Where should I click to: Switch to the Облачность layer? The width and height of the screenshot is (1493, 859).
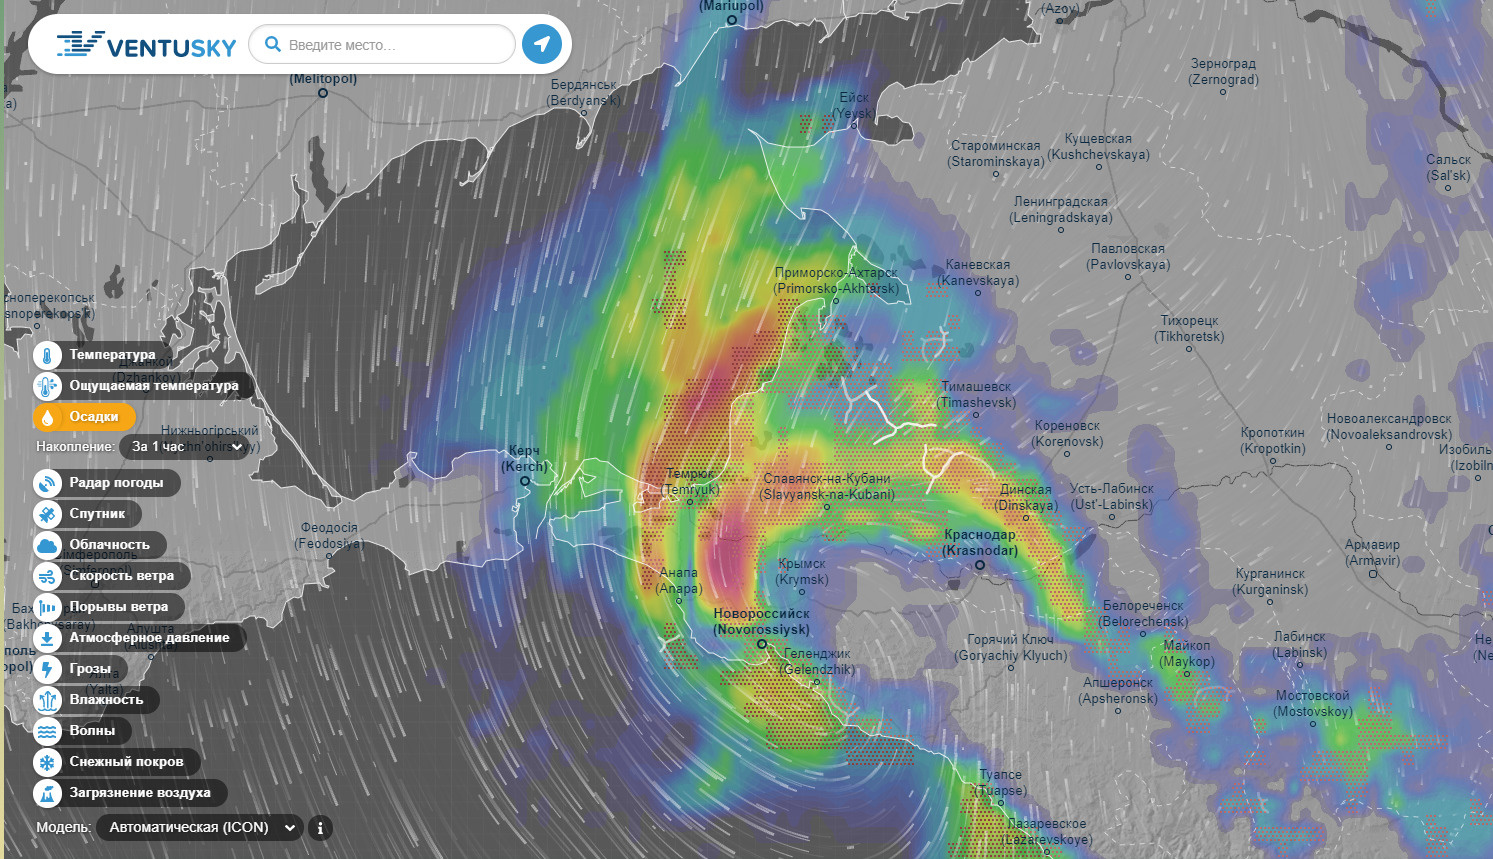(x=109, y=545)
